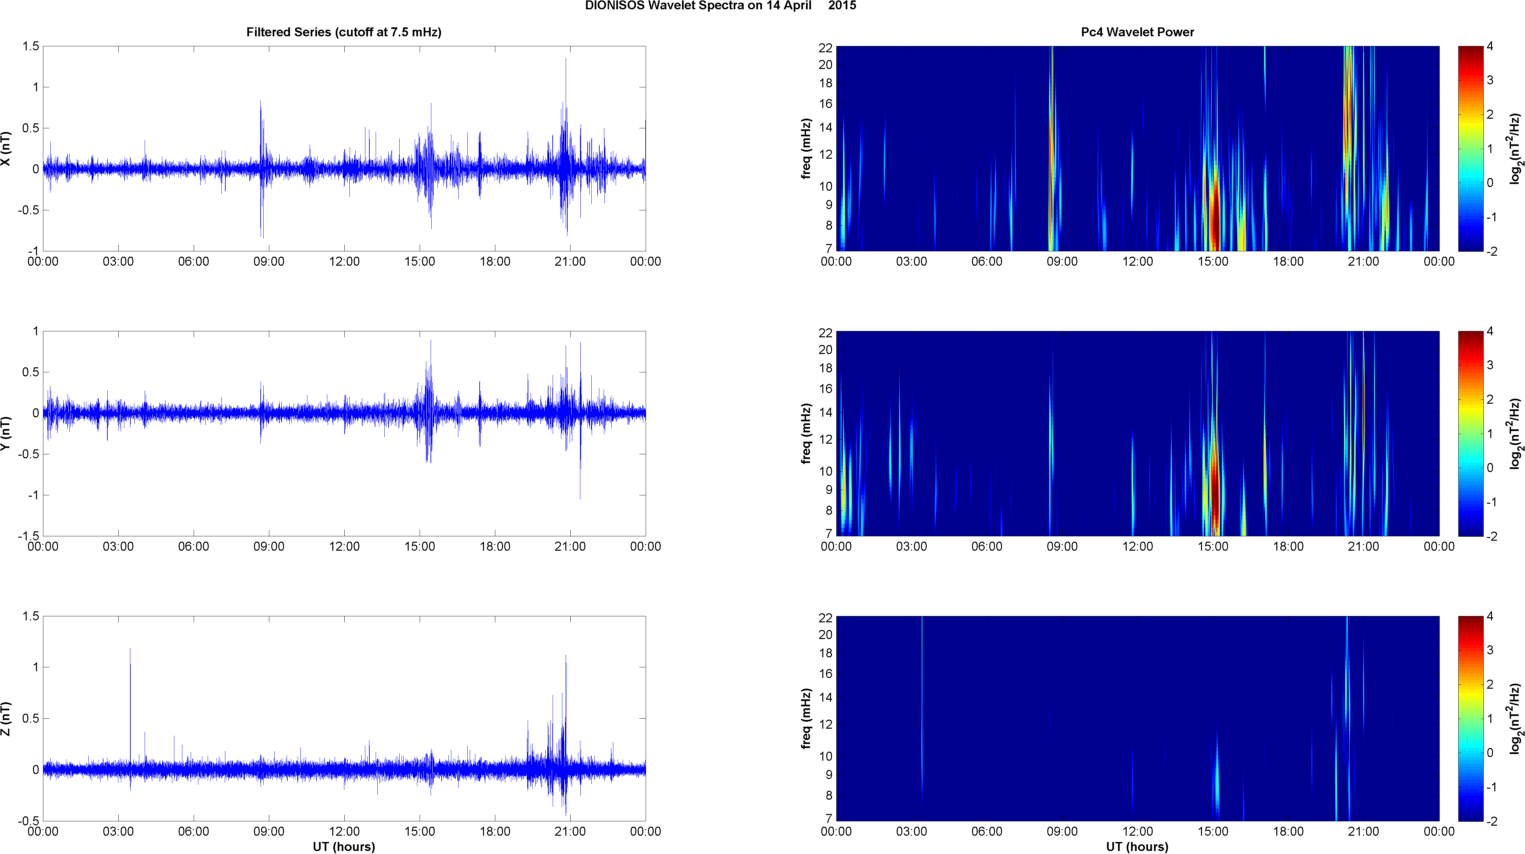Select the 'Filtered Series (cutoff at 7.5 mHz)' title
The width and height of the screenshot is (1525, 854).
click(x=344, y=32)
